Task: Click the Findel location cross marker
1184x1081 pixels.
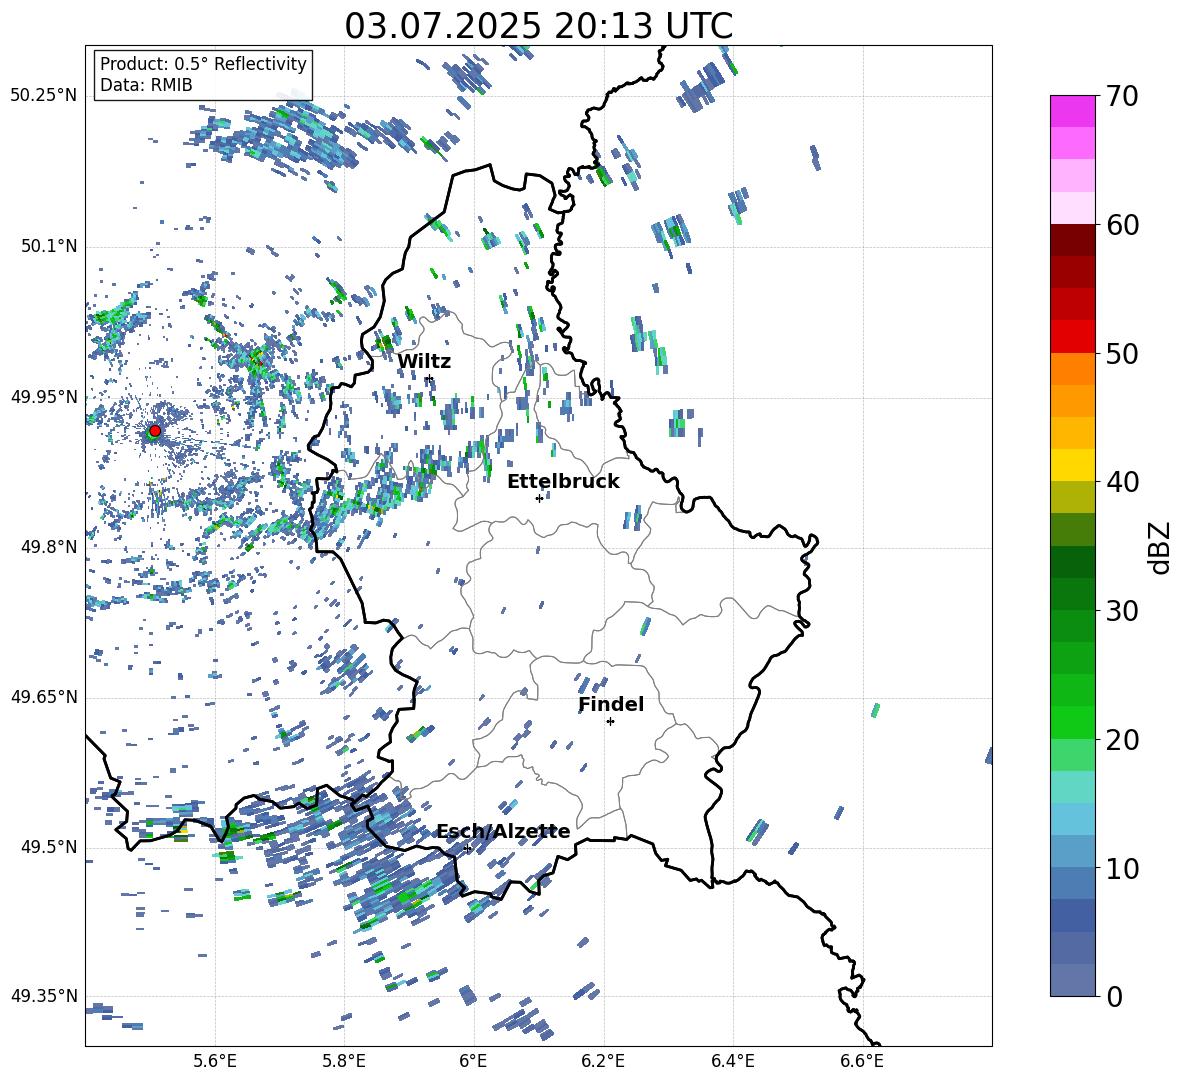Action: pyautogui.click(x=610, y=722)
